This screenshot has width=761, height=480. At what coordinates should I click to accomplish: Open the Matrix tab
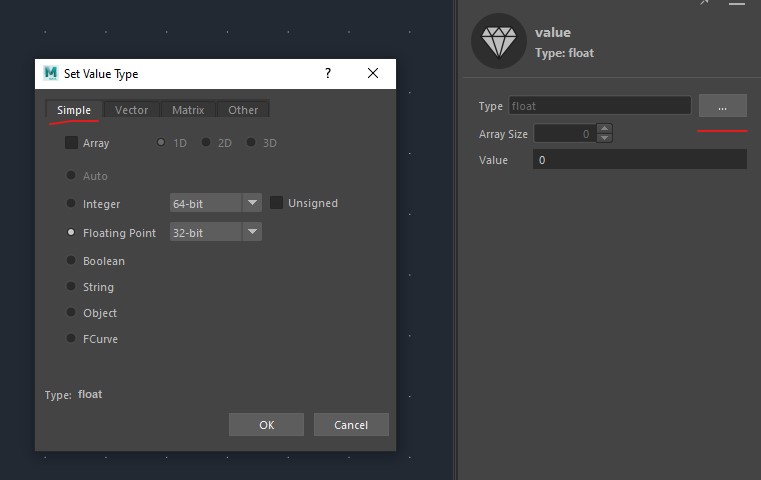point(188,110)
